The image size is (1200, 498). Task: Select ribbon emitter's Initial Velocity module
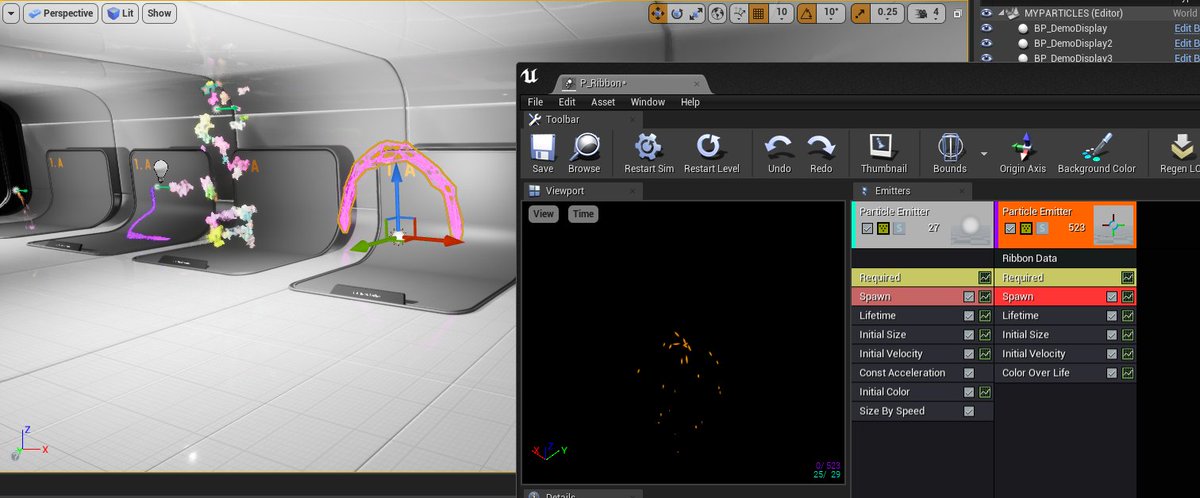coord(1066,353)
